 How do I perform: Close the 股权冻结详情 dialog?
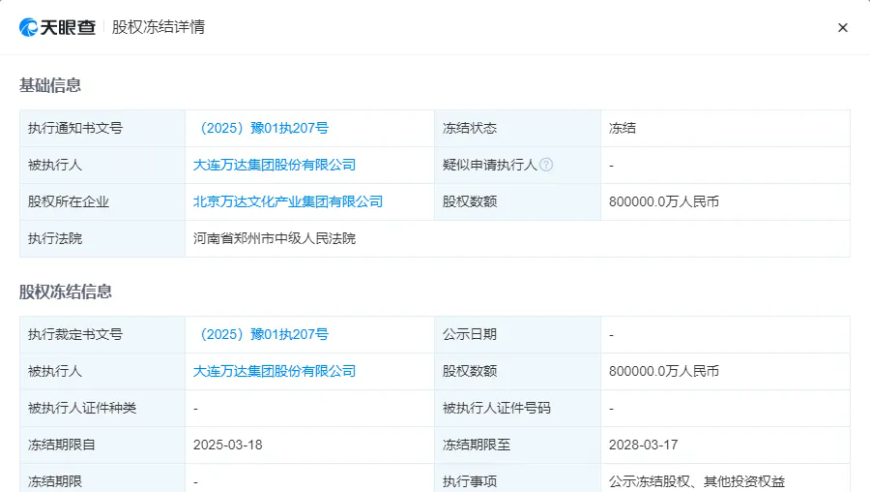coord(842,28)
